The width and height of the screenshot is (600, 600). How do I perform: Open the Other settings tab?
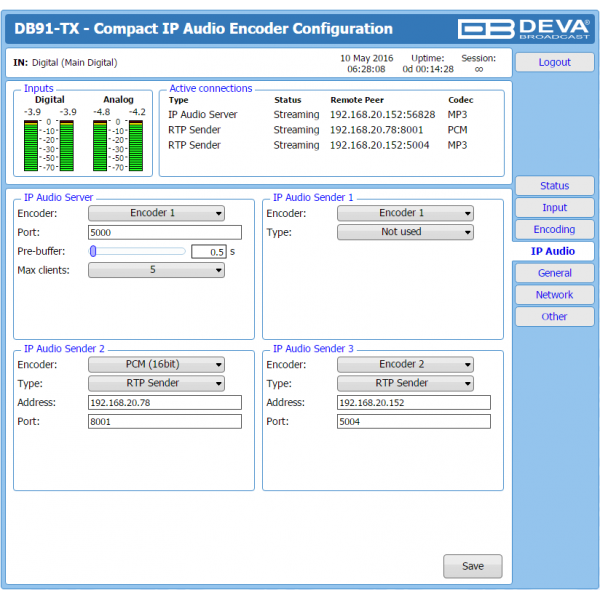click(554, 317)
